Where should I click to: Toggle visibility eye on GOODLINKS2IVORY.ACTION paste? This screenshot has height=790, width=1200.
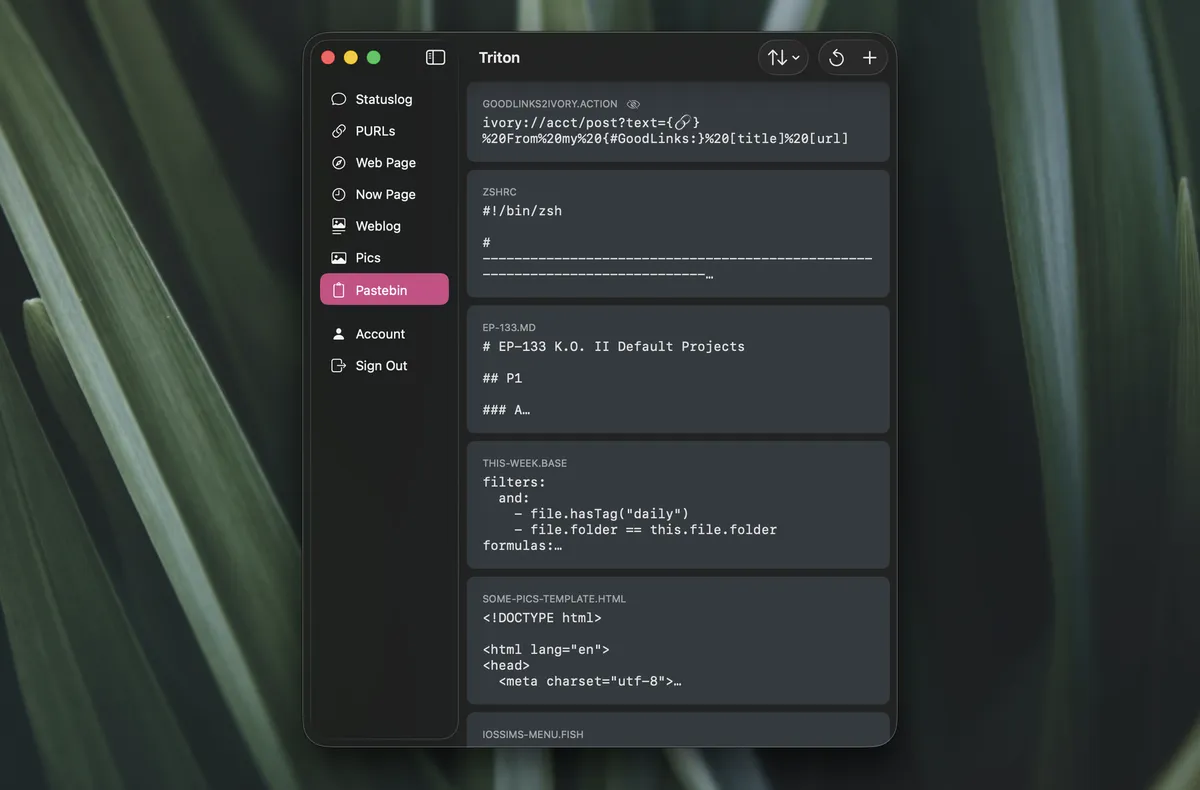633,104
